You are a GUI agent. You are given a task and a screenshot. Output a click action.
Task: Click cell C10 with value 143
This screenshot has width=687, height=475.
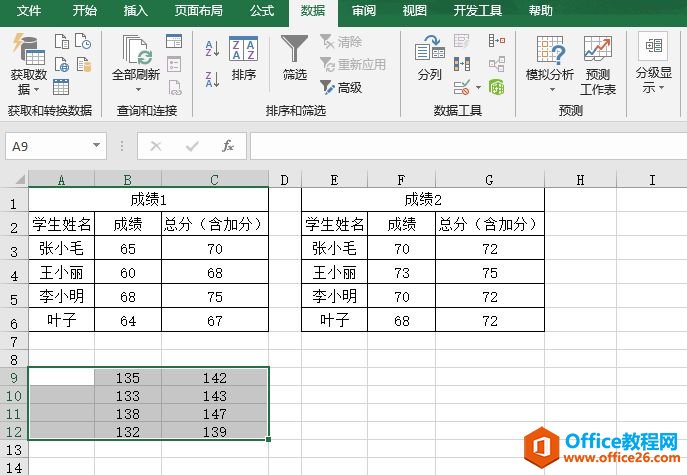pyautogui.click(x=215, y=395)
